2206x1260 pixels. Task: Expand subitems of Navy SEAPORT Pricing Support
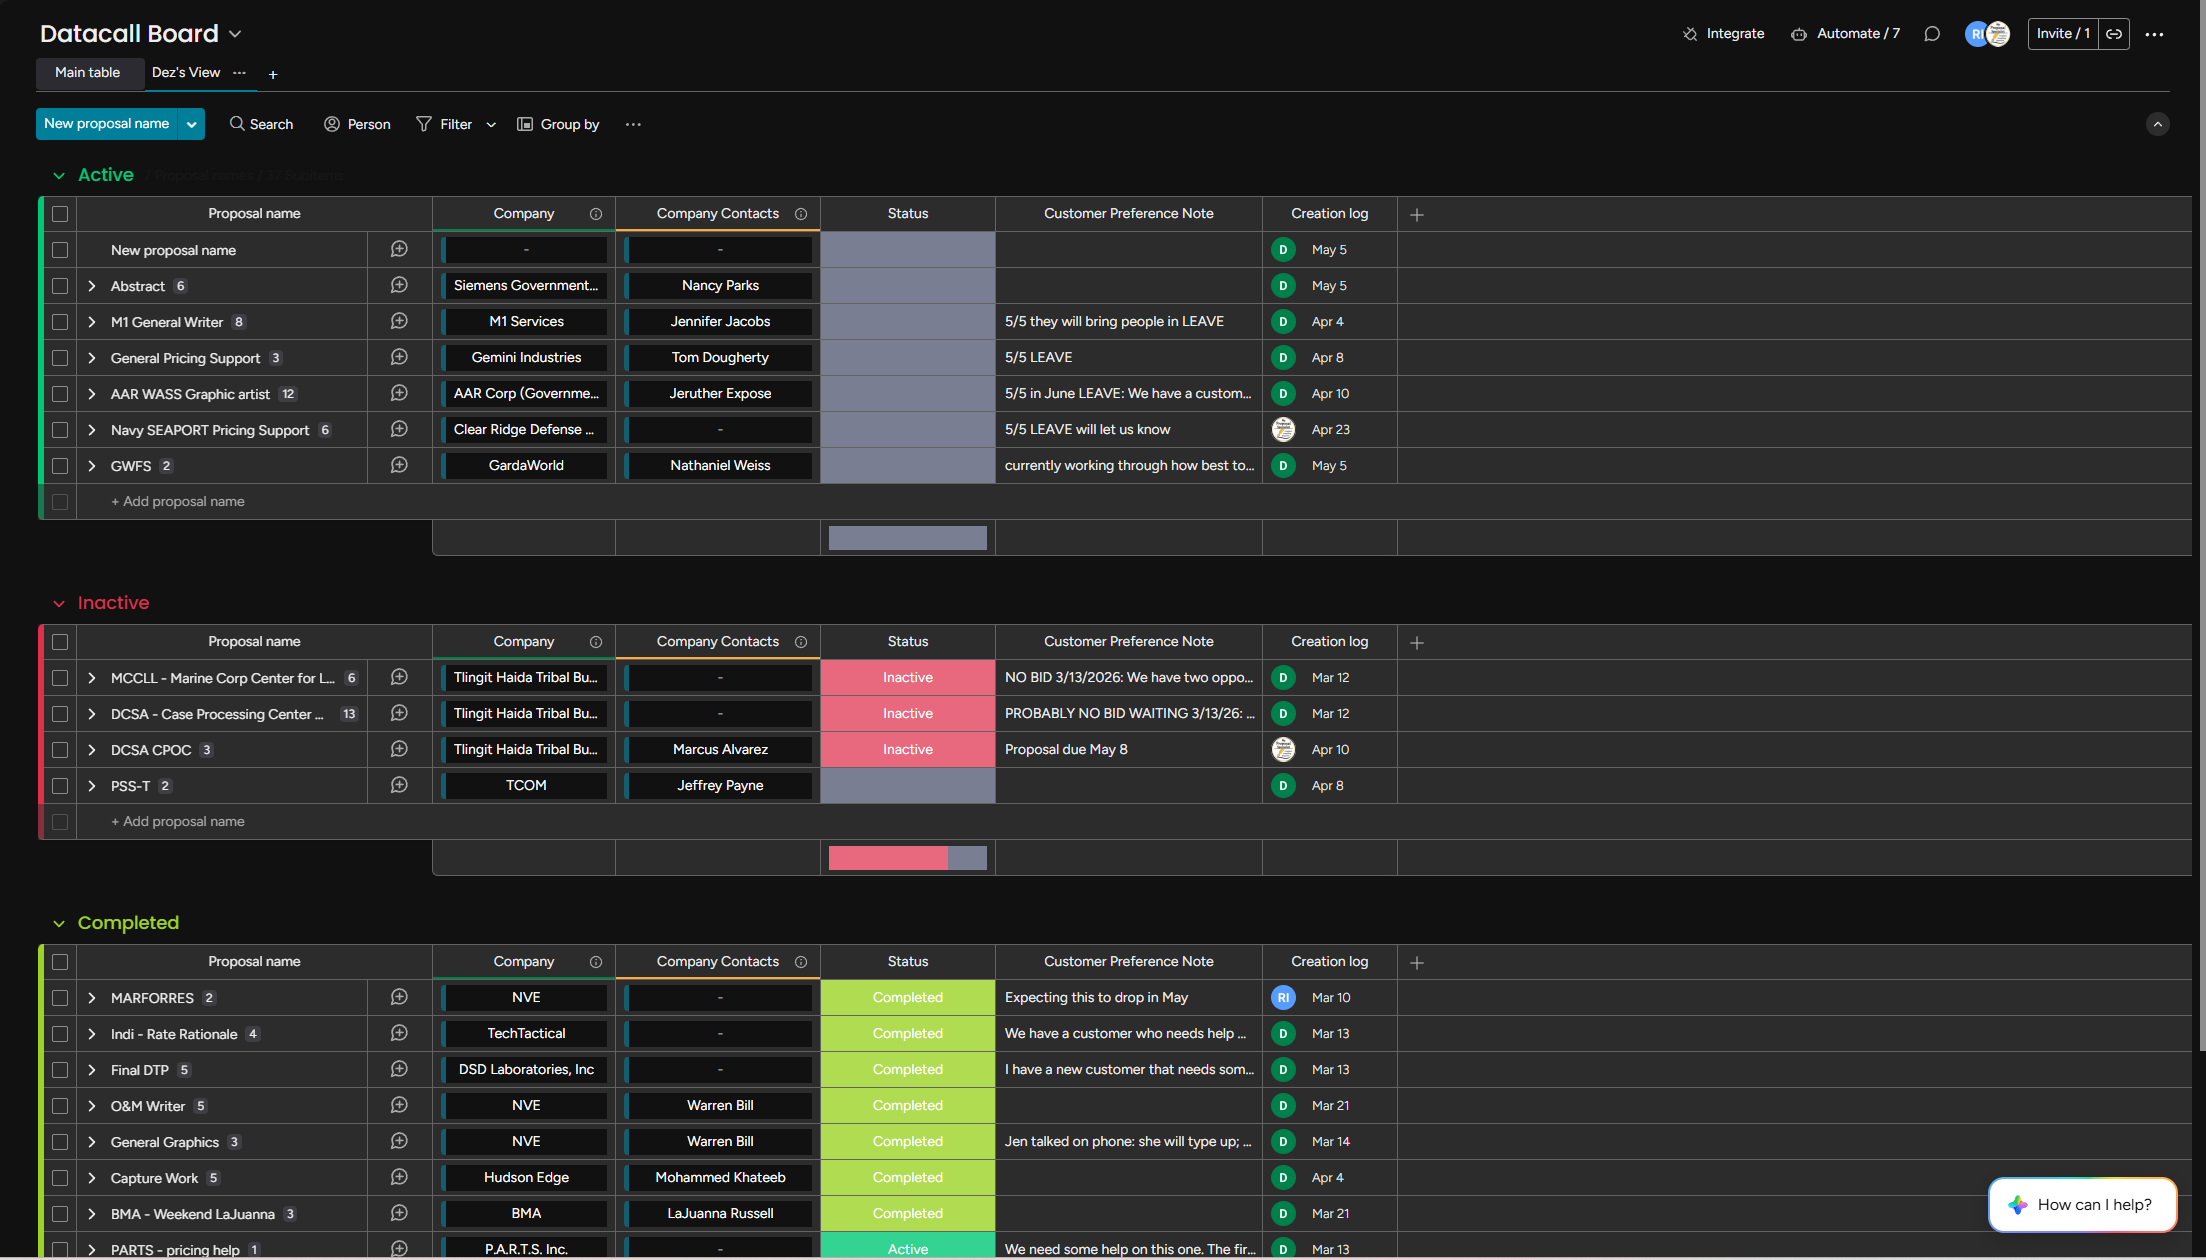pos(92,430)
